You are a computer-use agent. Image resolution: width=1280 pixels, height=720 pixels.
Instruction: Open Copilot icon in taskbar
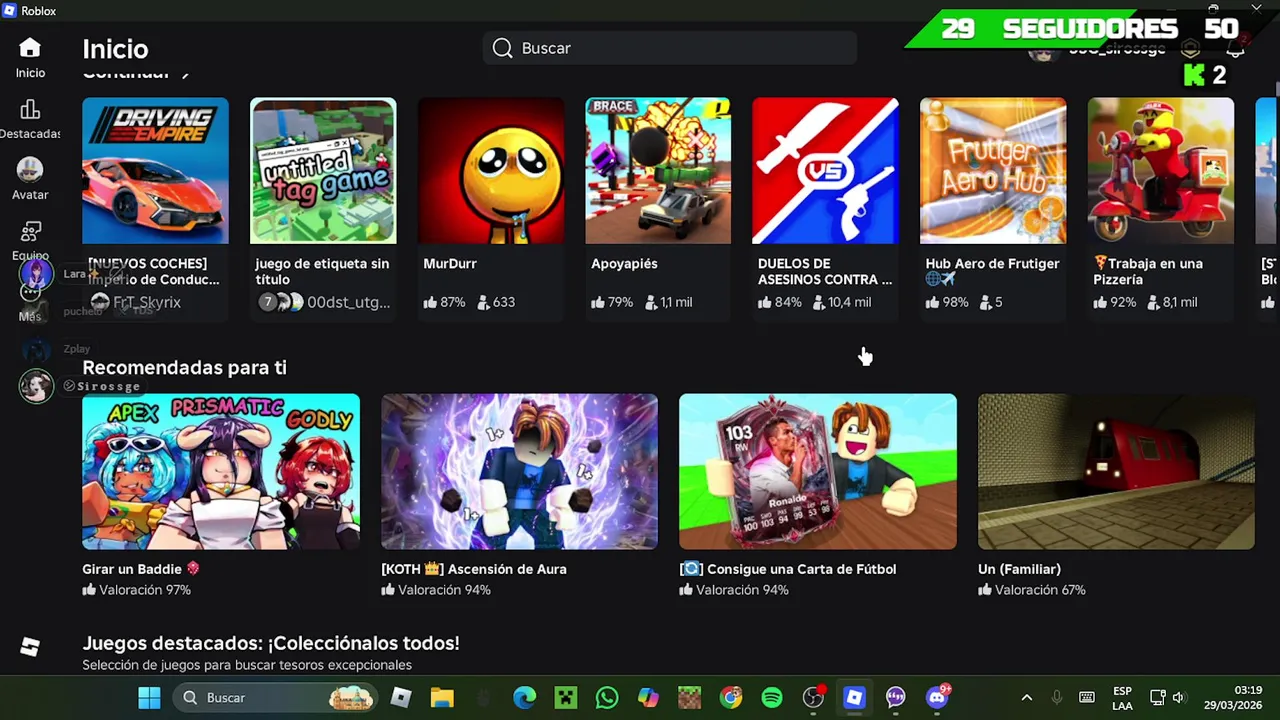click(x=649, y=698)
